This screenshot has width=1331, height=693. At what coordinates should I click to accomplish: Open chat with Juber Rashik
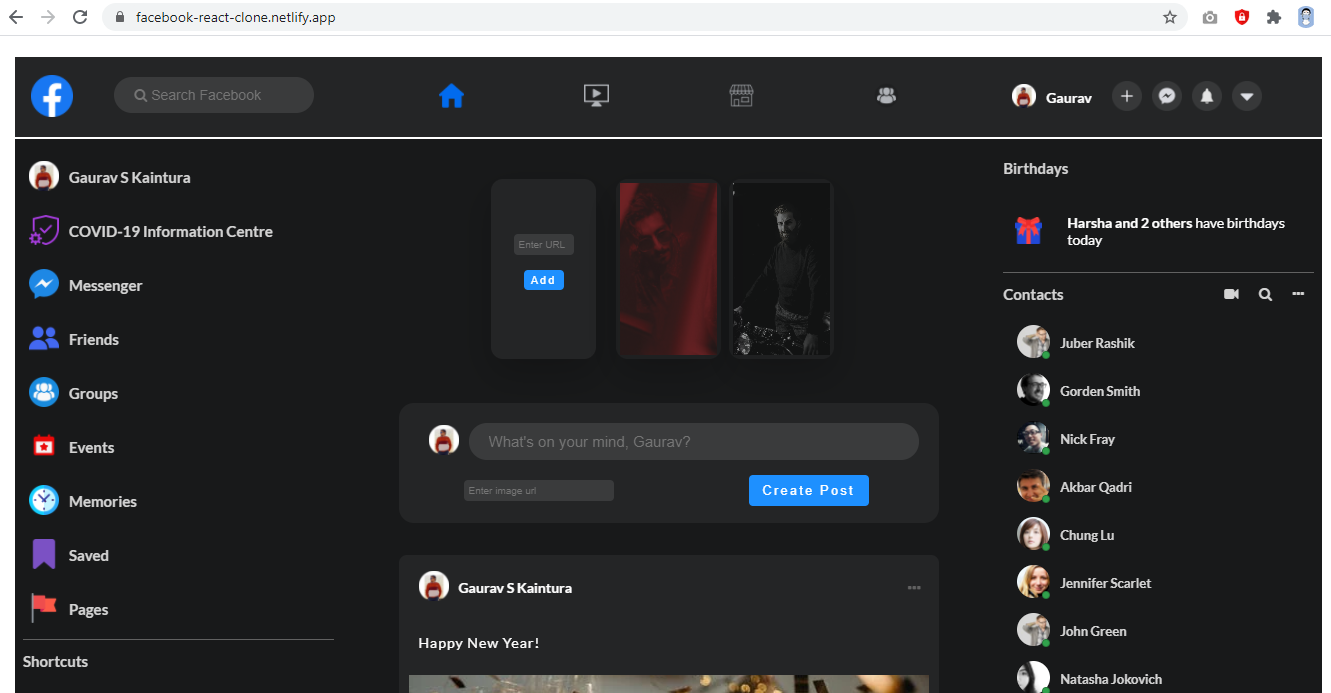tap(1076, 343)
